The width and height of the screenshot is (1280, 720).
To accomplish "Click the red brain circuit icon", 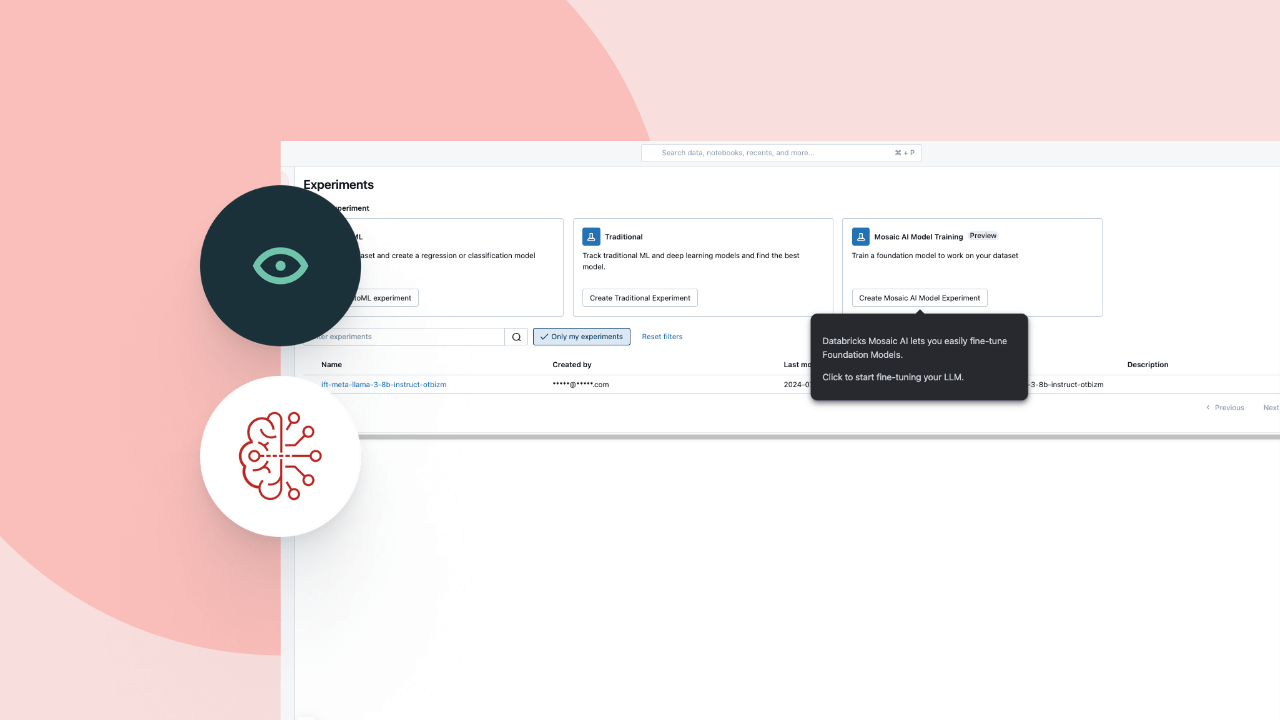I will point(281,456).
